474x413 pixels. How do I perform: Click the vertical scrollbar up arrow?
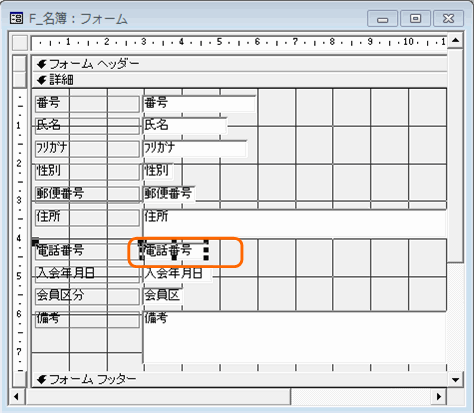click(x=455, y=41)
